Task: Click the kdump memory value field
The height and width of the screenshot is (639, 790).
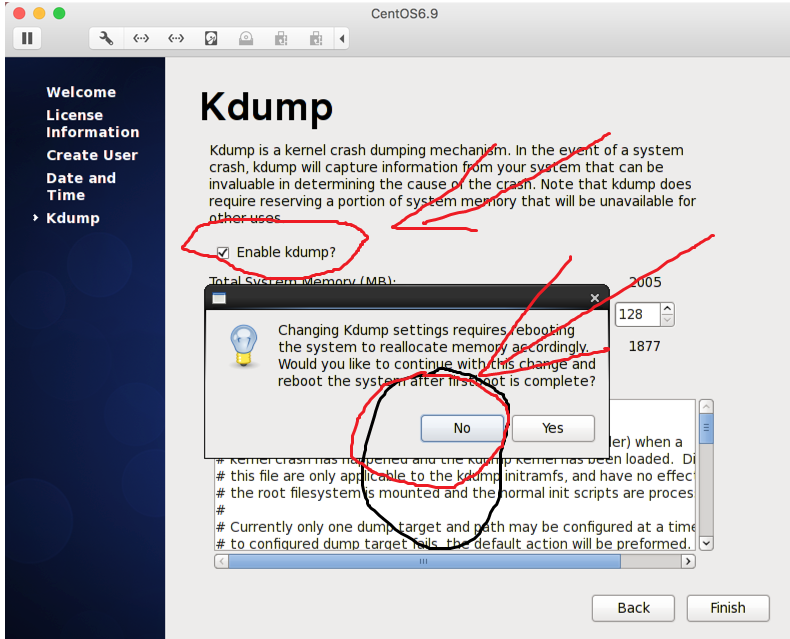Action: pyautogui.click(x=637, y=314)
